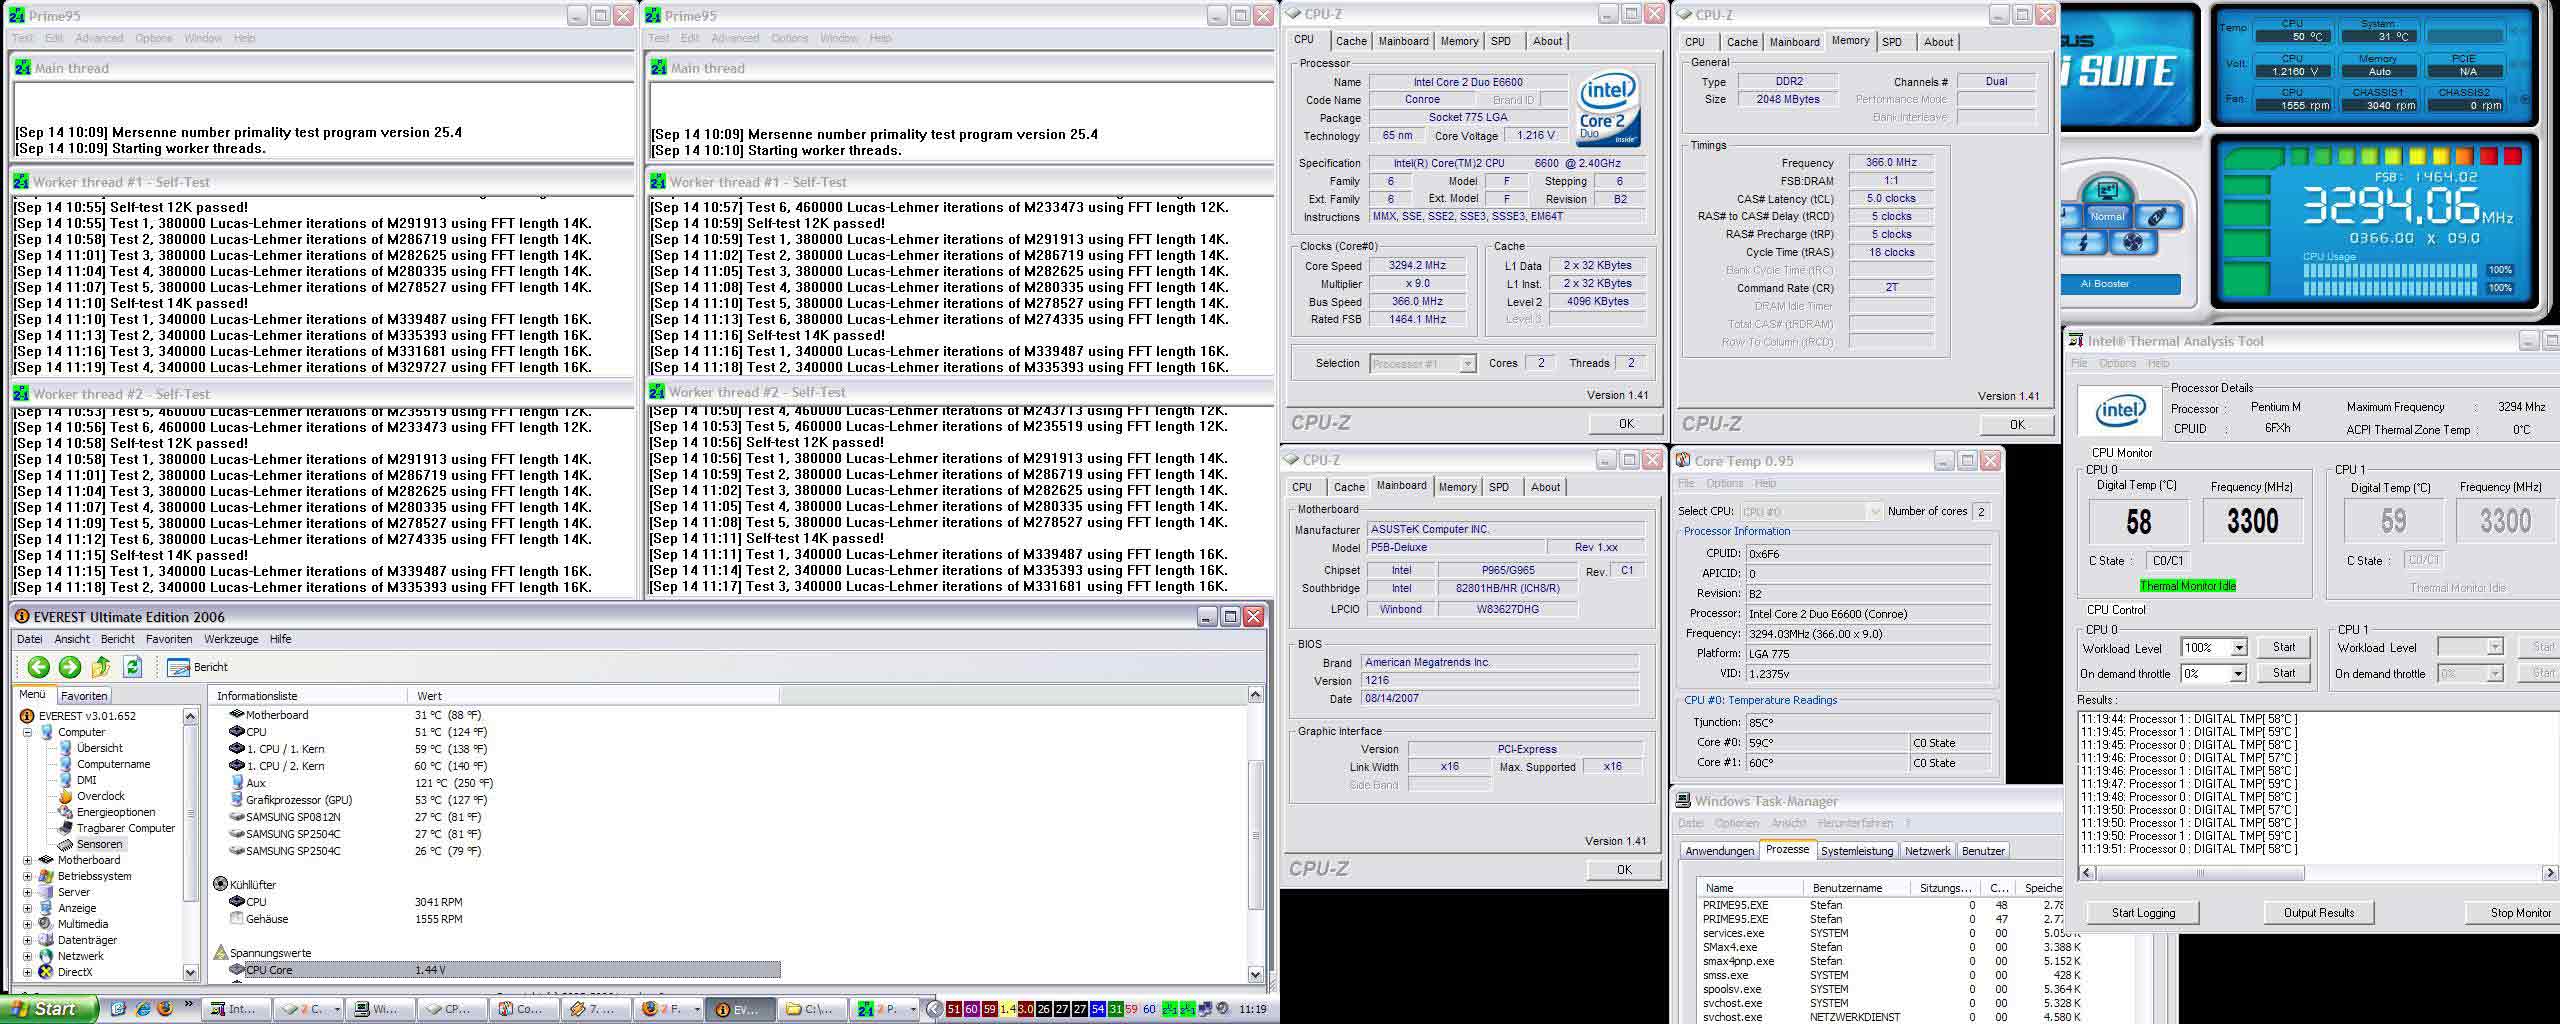This screenshot has width=2560, height=1024.
Task: Click Thermal Tool results horizontal scrollbar thumb
Action: pyautogui.click(x=2199, y=873)
